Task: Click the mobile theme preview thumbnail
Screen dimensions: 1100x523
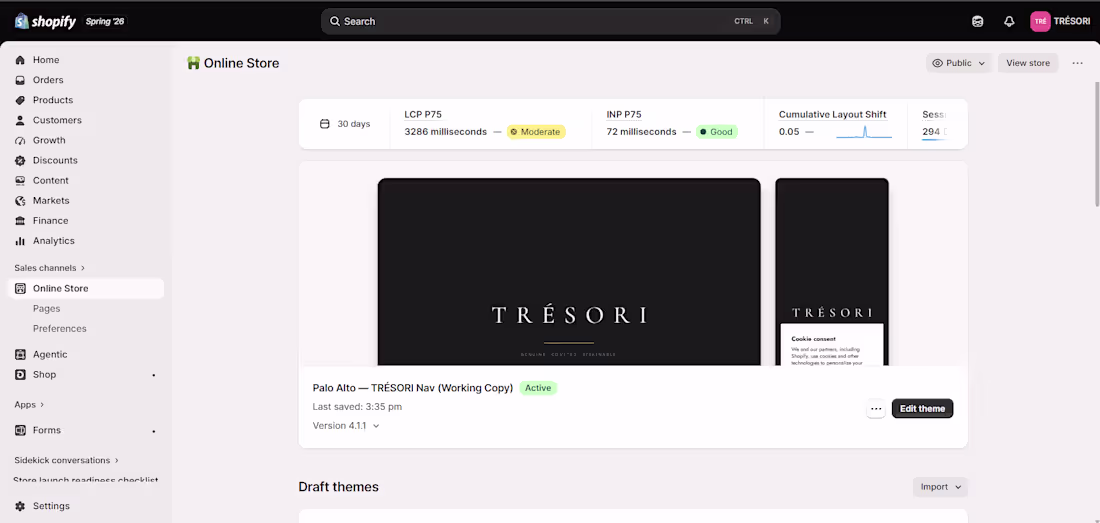Action: [x=832, y=272]
